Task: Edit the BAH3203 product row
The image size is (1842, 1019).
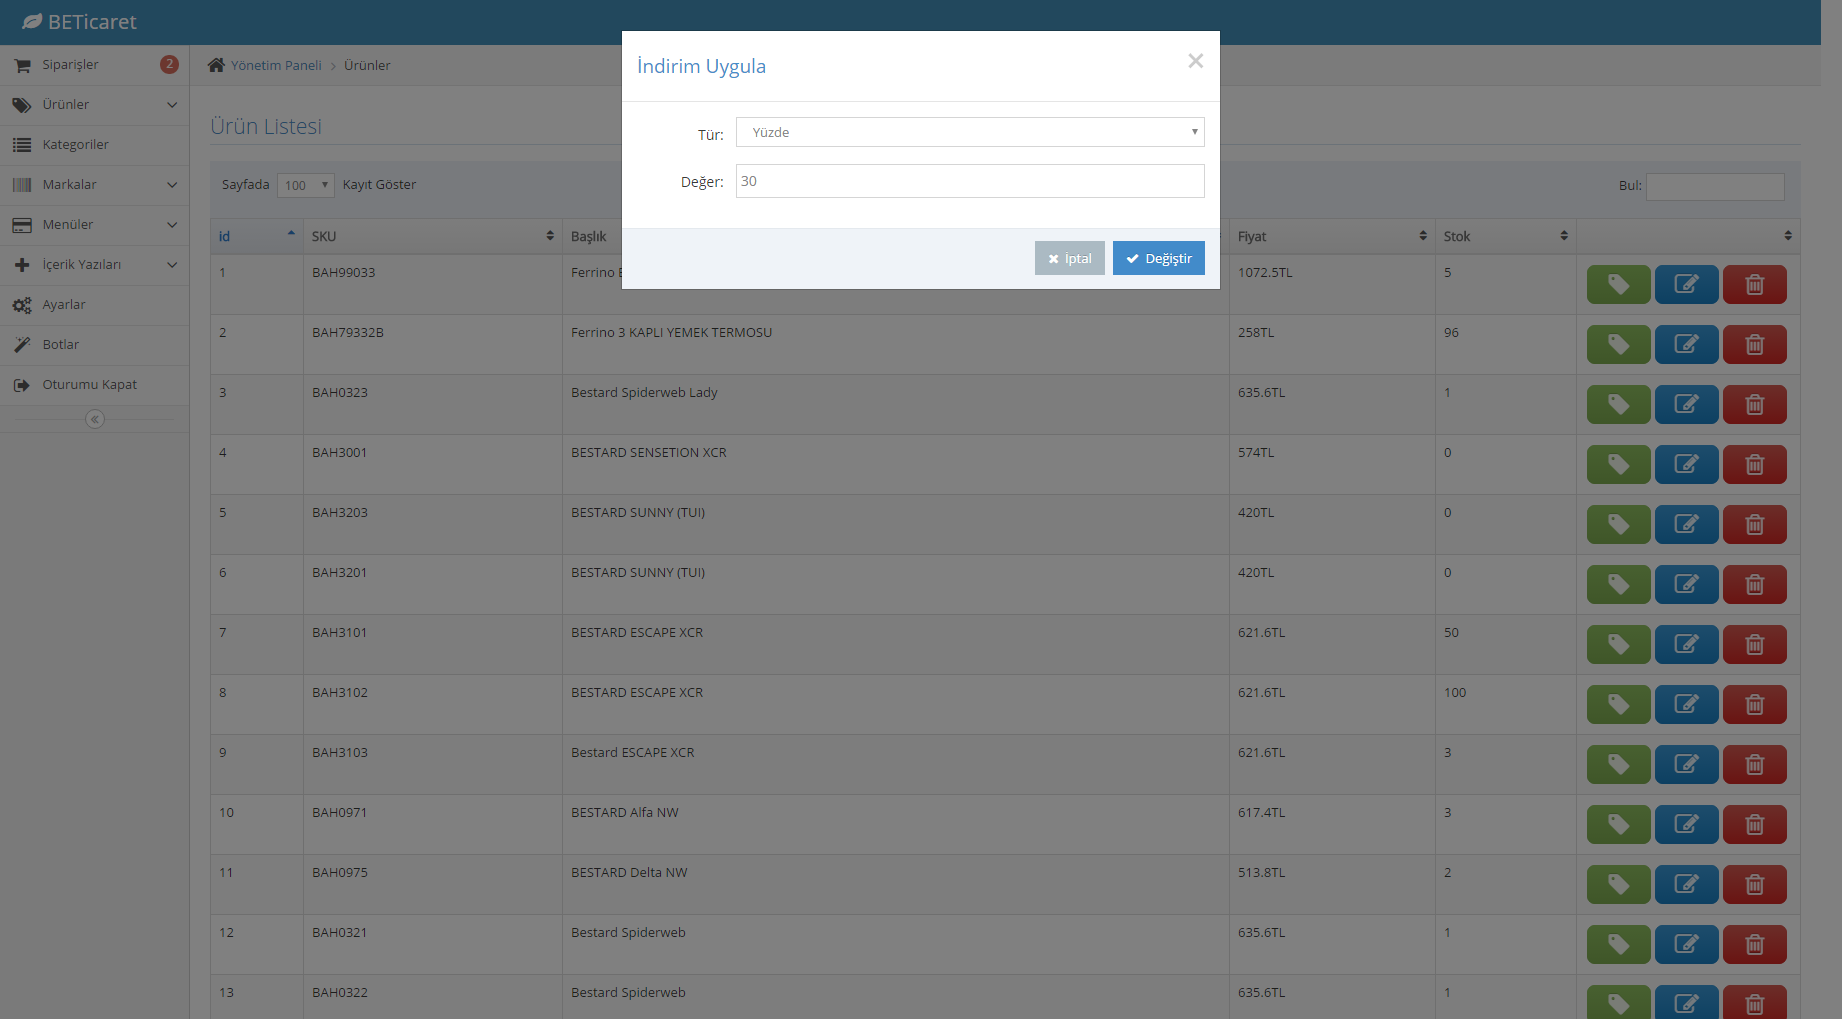Action: coord(1686,525)
